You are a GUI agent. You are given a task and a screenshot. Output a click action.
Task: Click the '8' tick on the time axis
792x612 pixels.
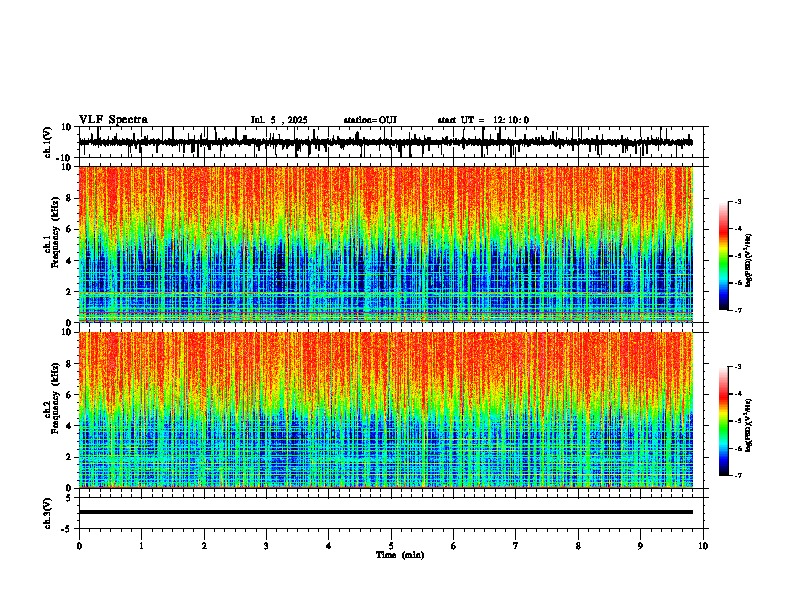pyautogui.click(x=578, y=546)
